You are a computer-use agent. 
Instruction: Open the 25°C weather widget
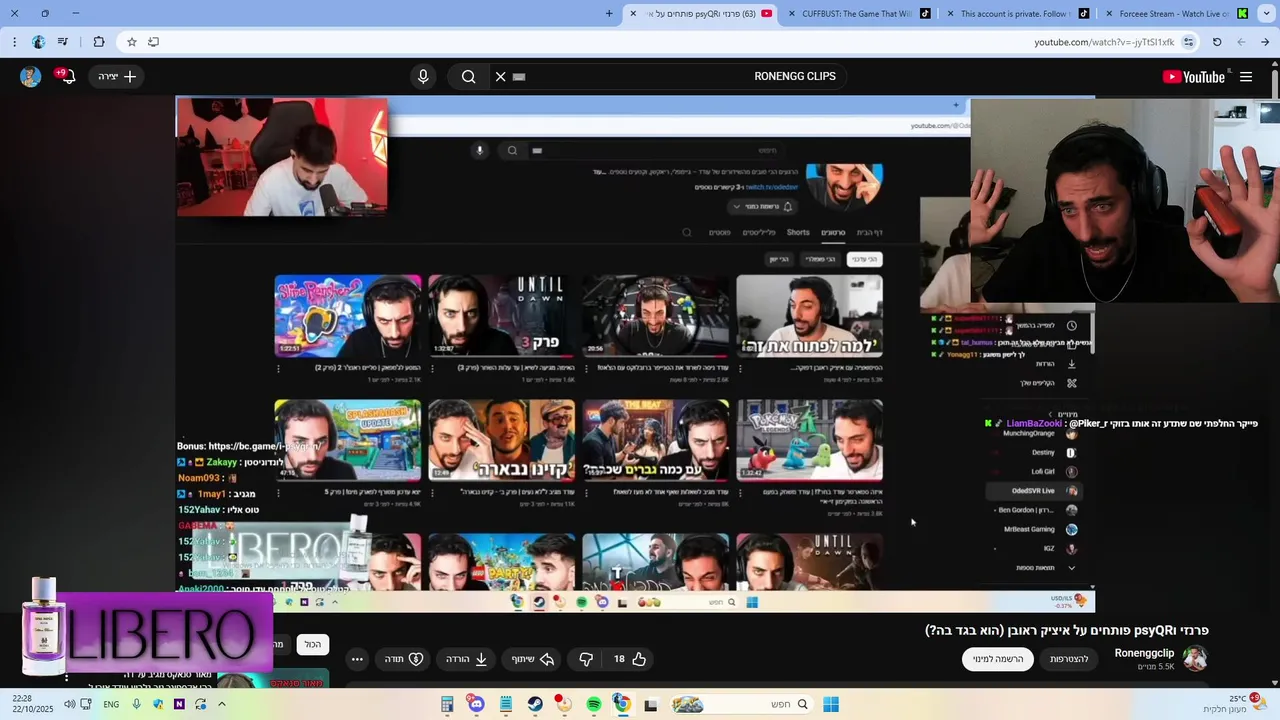(x=1234, y=704)
